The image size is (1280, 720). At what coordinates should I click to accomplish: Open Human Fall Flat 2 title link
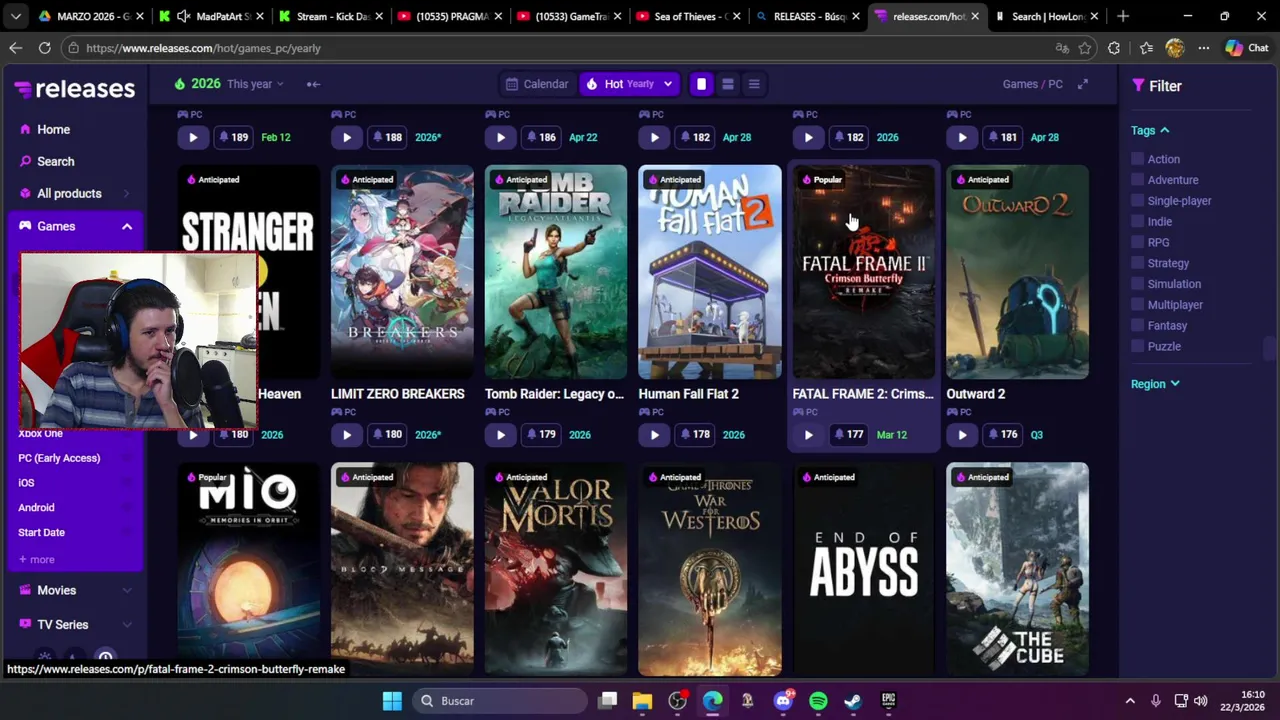click(x=688, y=394)
